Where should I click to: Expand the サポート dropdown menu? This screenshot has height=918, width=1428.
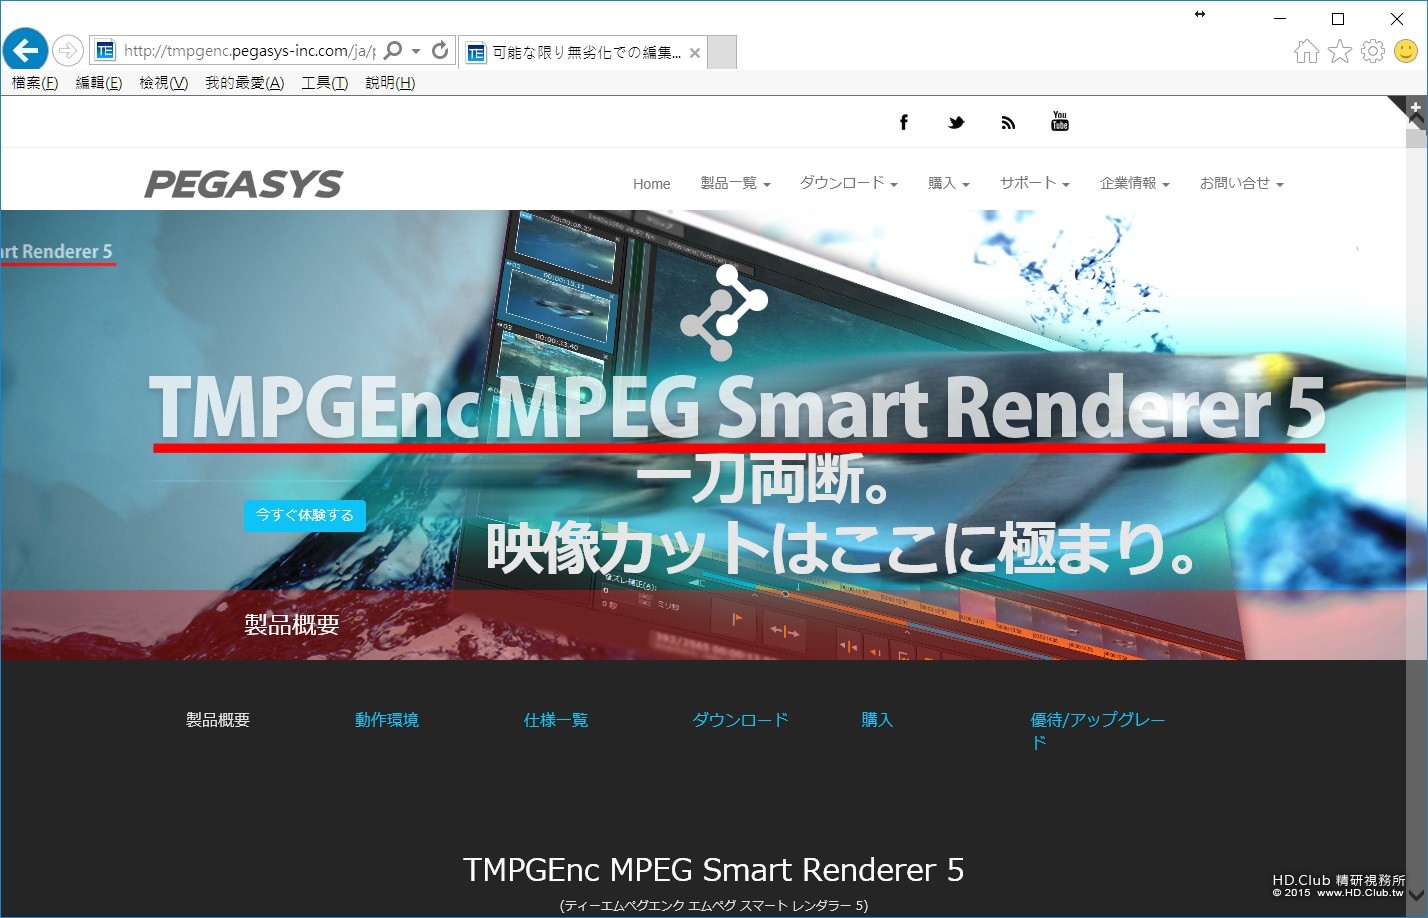tap(1035, 183)
